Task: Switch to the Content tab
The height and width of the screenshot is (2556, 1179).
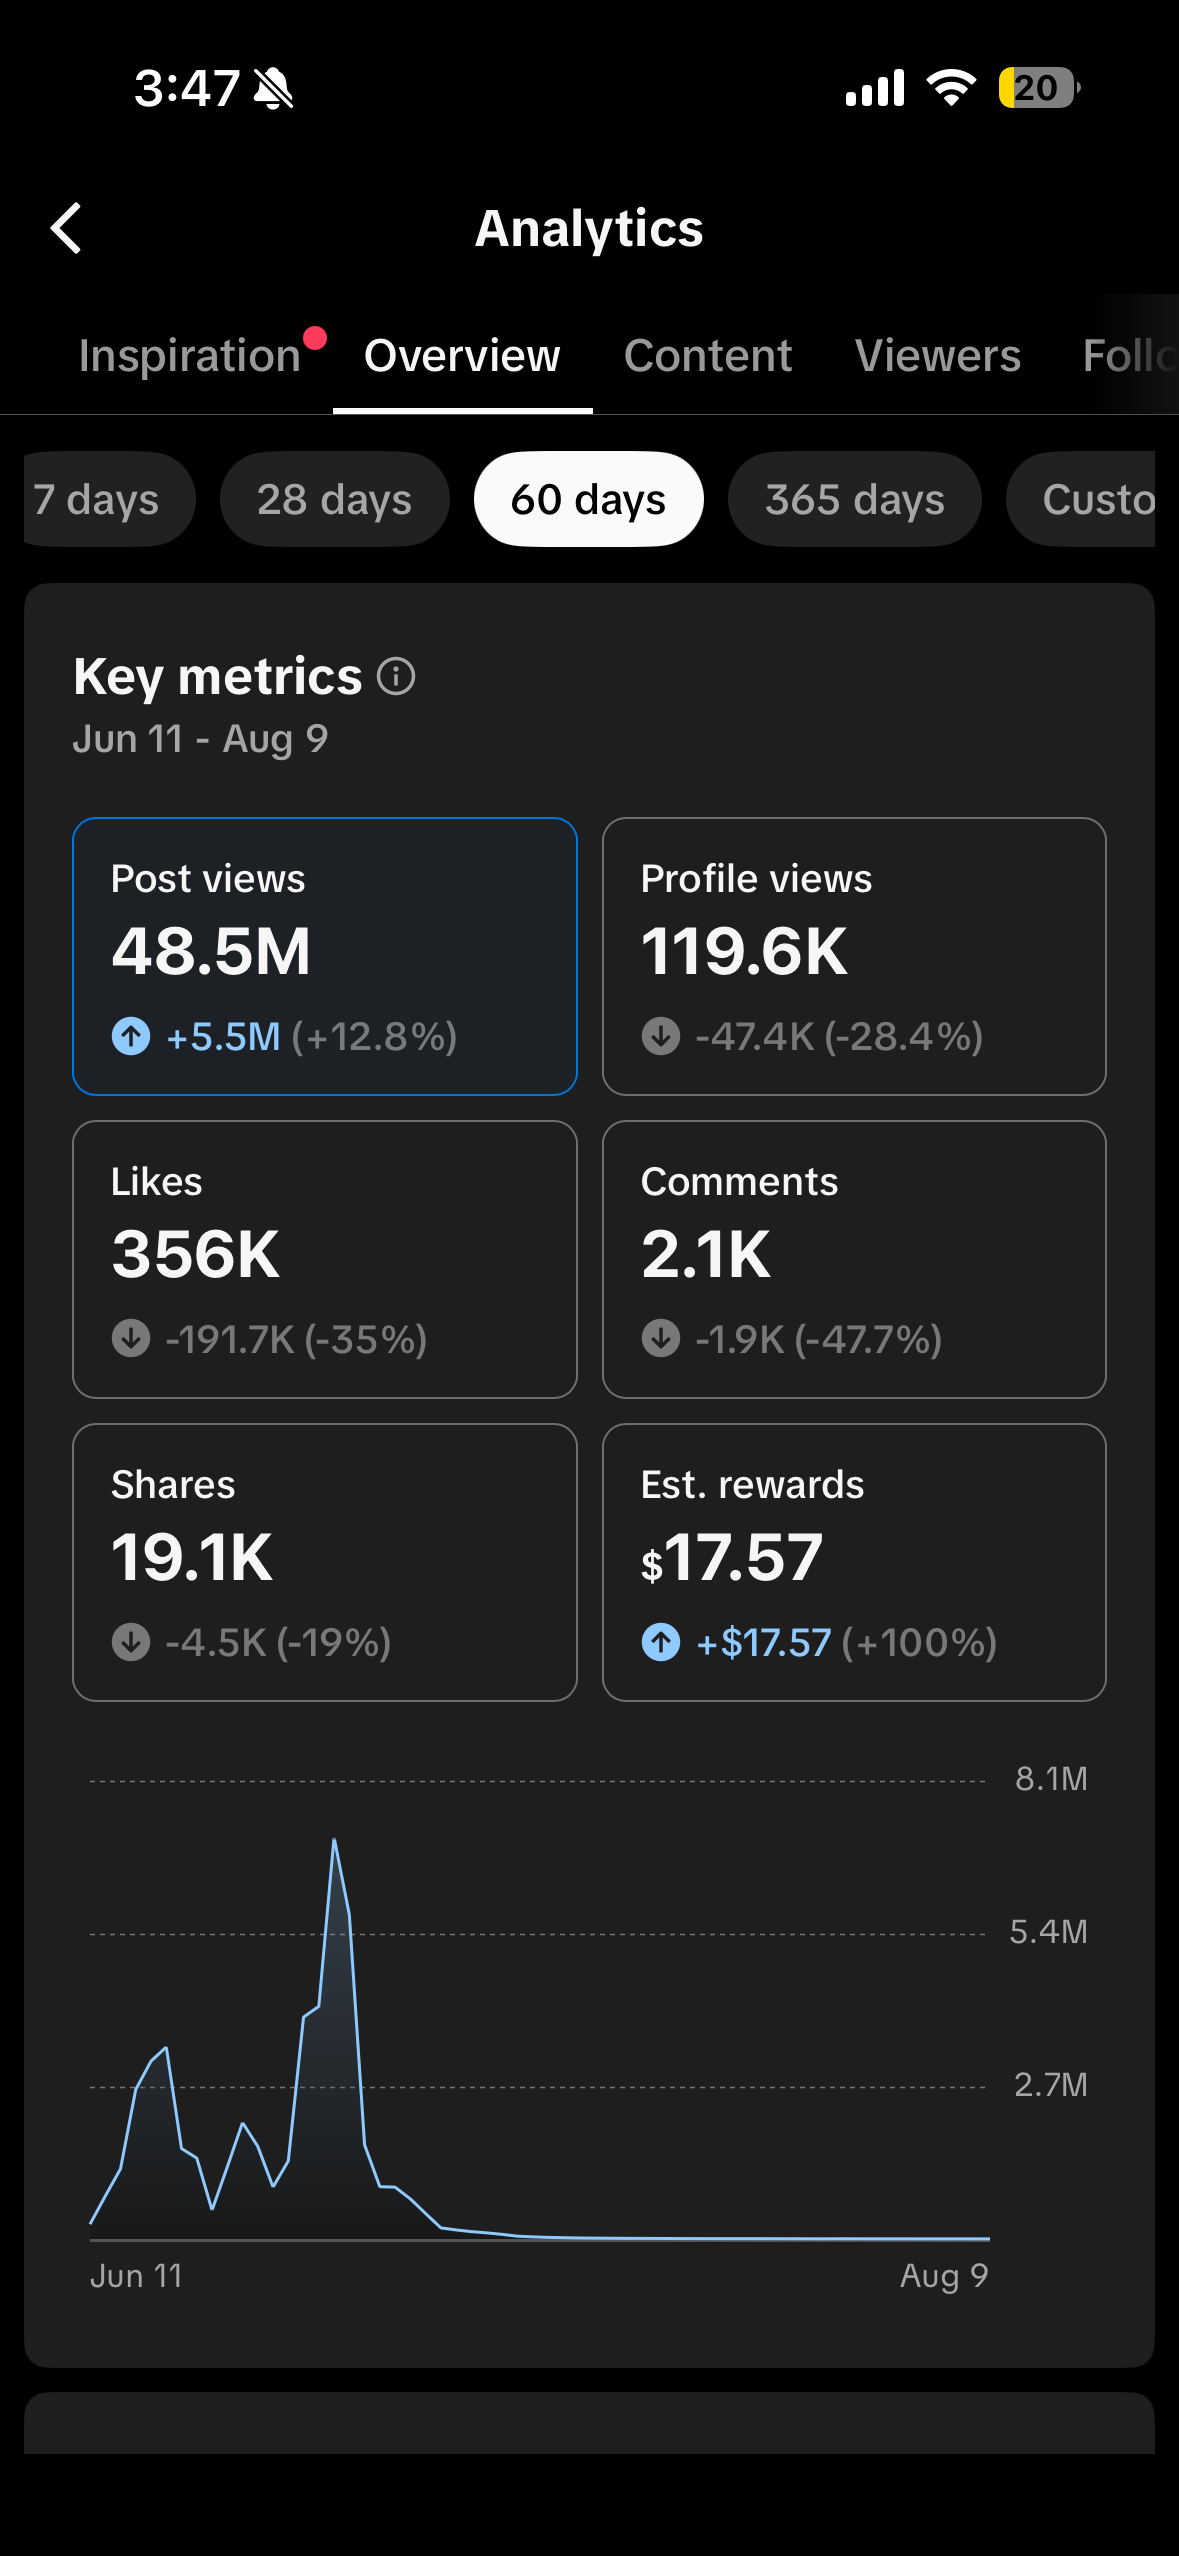Action: coord(708,356)
